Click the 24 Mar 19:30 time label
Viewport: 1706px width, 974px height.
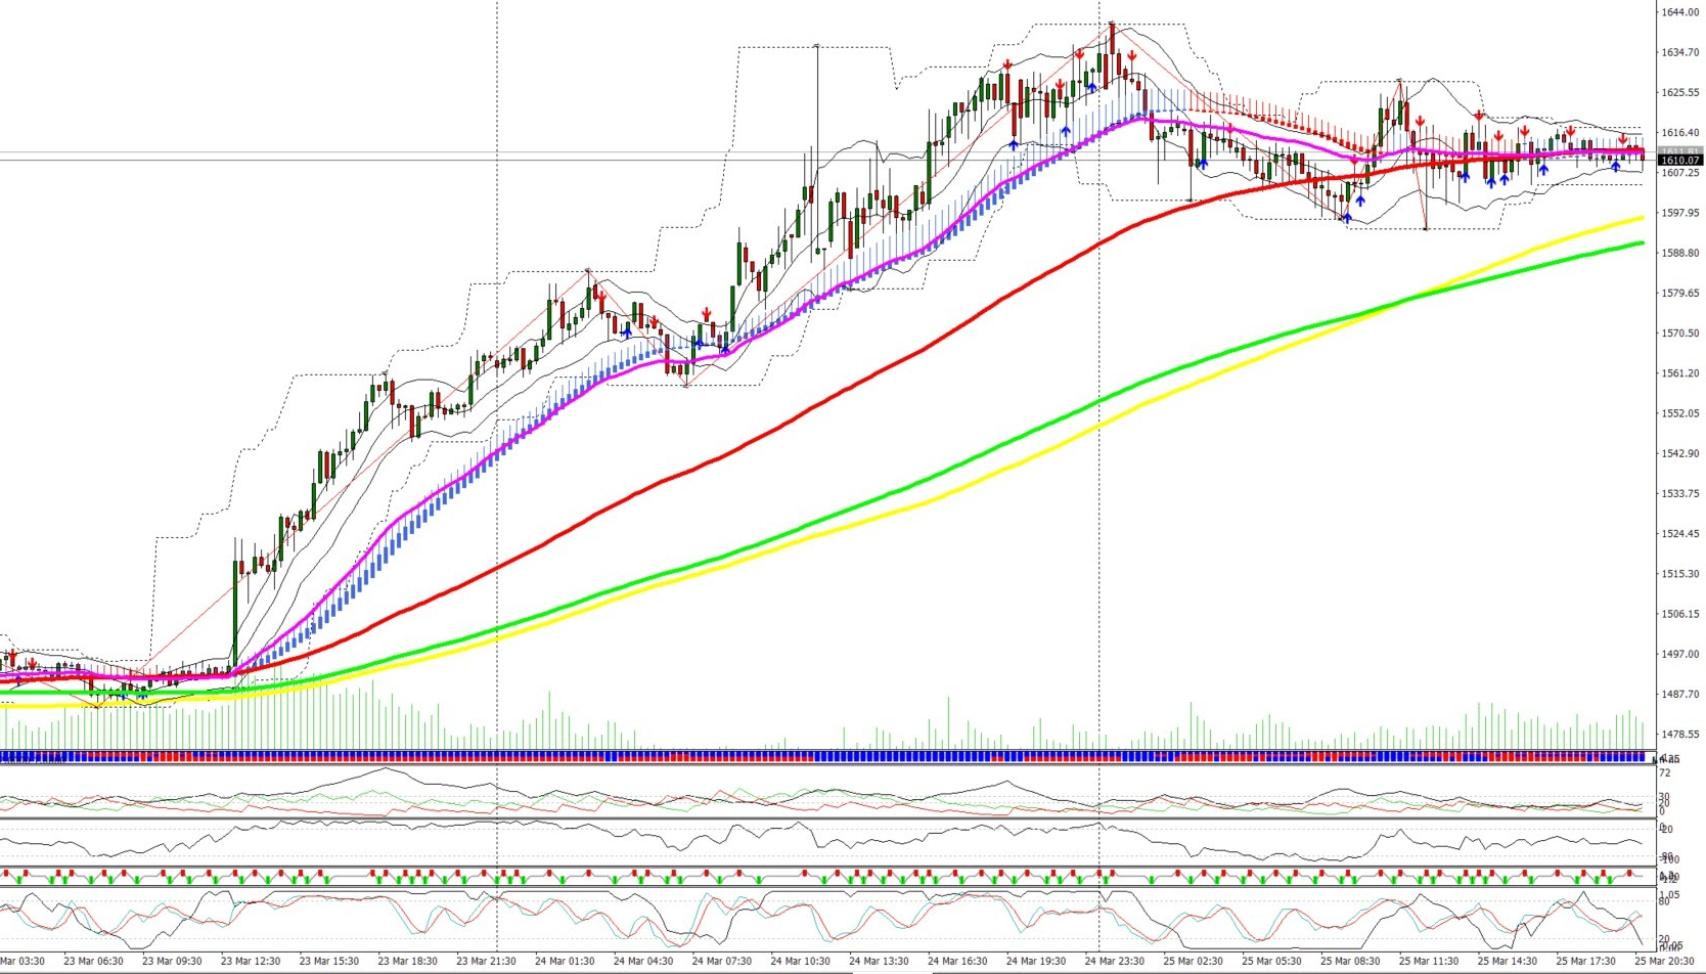[x=1036, y=961]
